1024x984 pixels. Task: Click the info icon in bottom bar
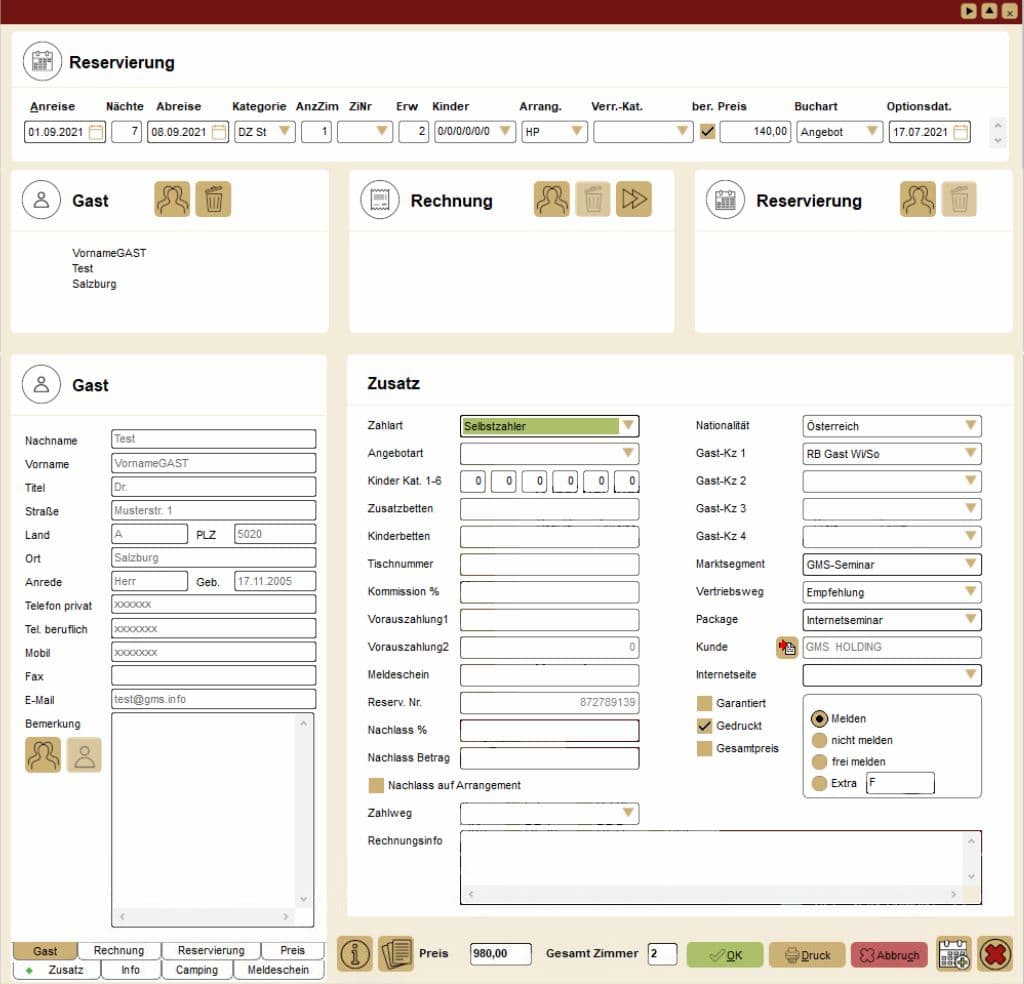point(355,954)
